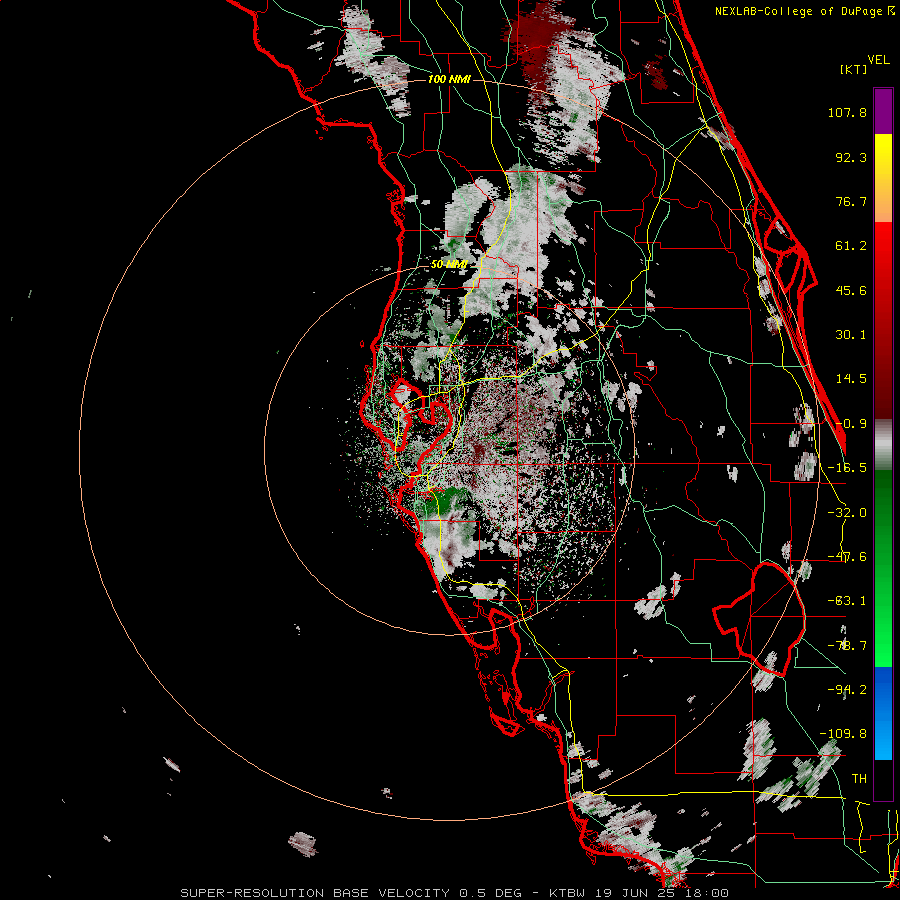Click the 50 NMI range ring label
The height and width of the screenshot is (900, 900).
(x=449, y=265)
